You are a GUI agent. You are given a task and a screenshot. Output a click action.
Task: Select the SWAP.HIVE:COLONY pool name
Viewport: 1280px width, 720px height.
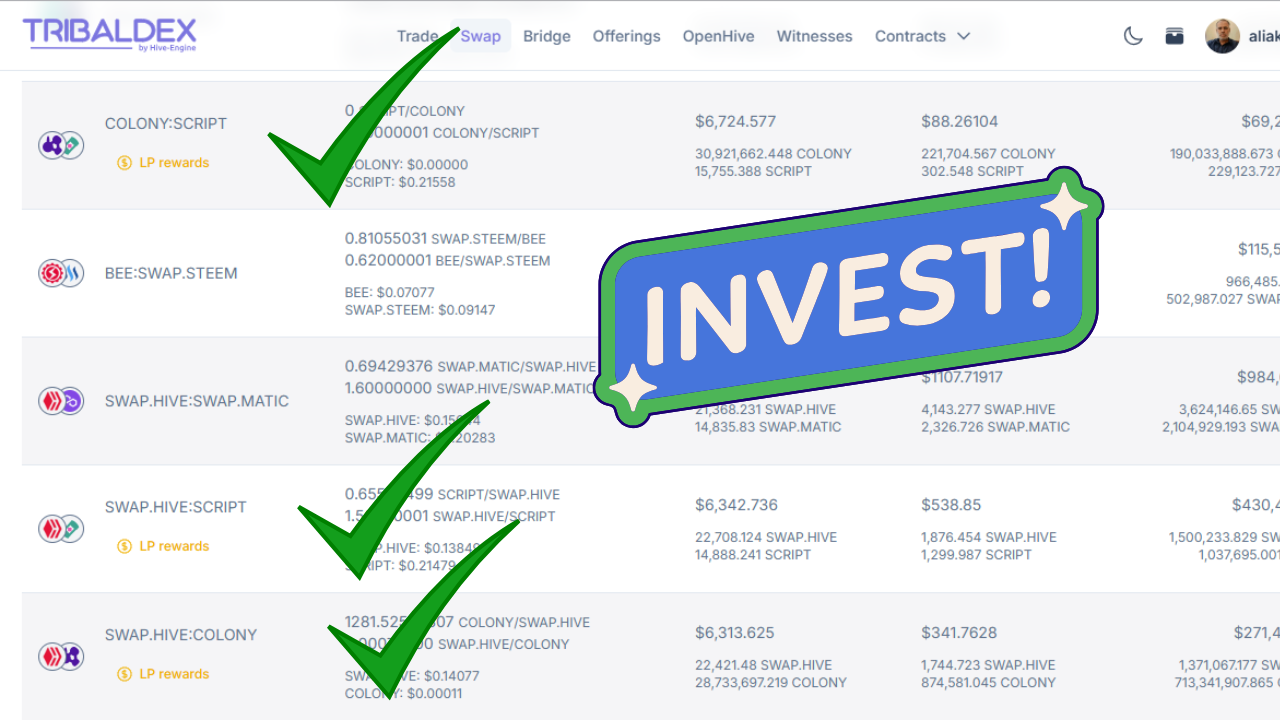click(x=181, y=634)
